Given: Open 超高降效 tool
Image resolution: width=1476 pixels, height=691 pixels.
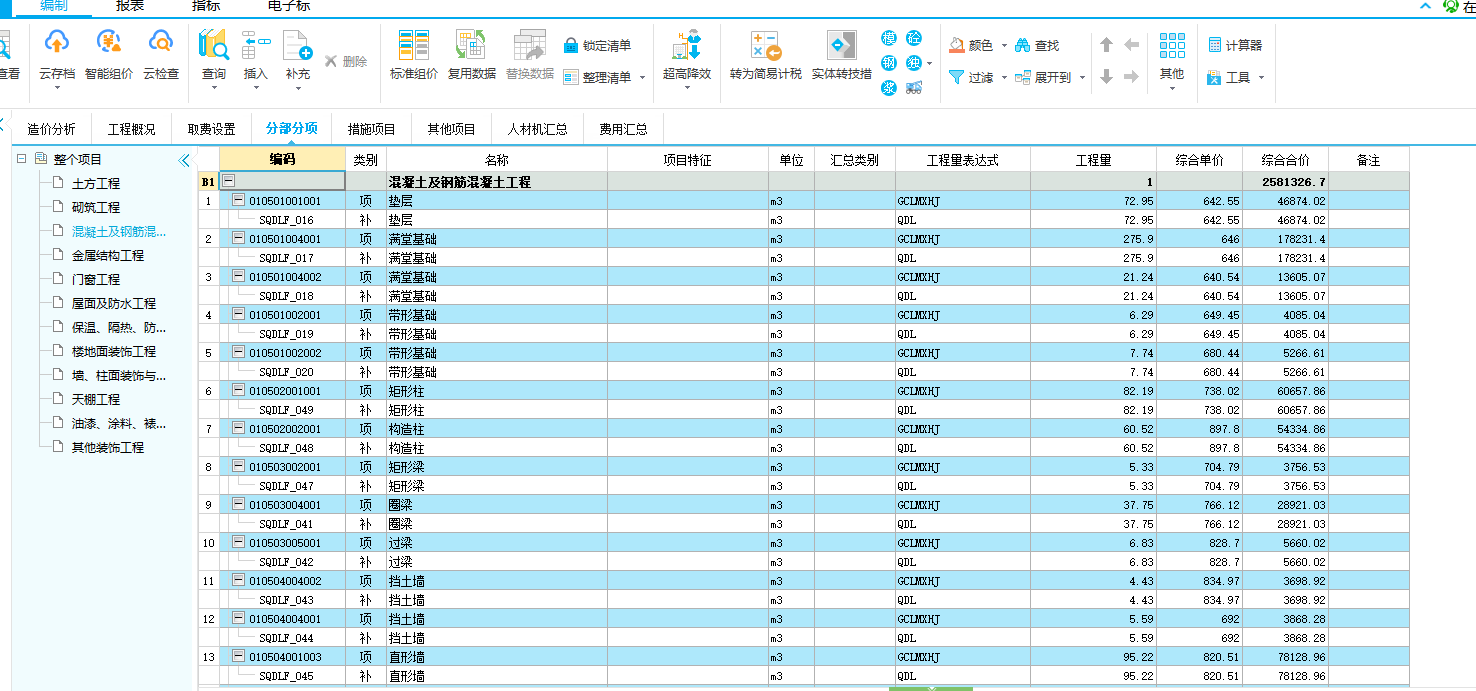Looking at the screenshot, I should click(x=687, y=56).
